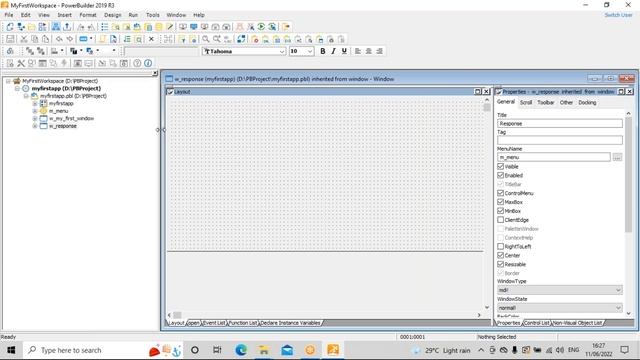Close the System Tree pane

click(155, 73)
